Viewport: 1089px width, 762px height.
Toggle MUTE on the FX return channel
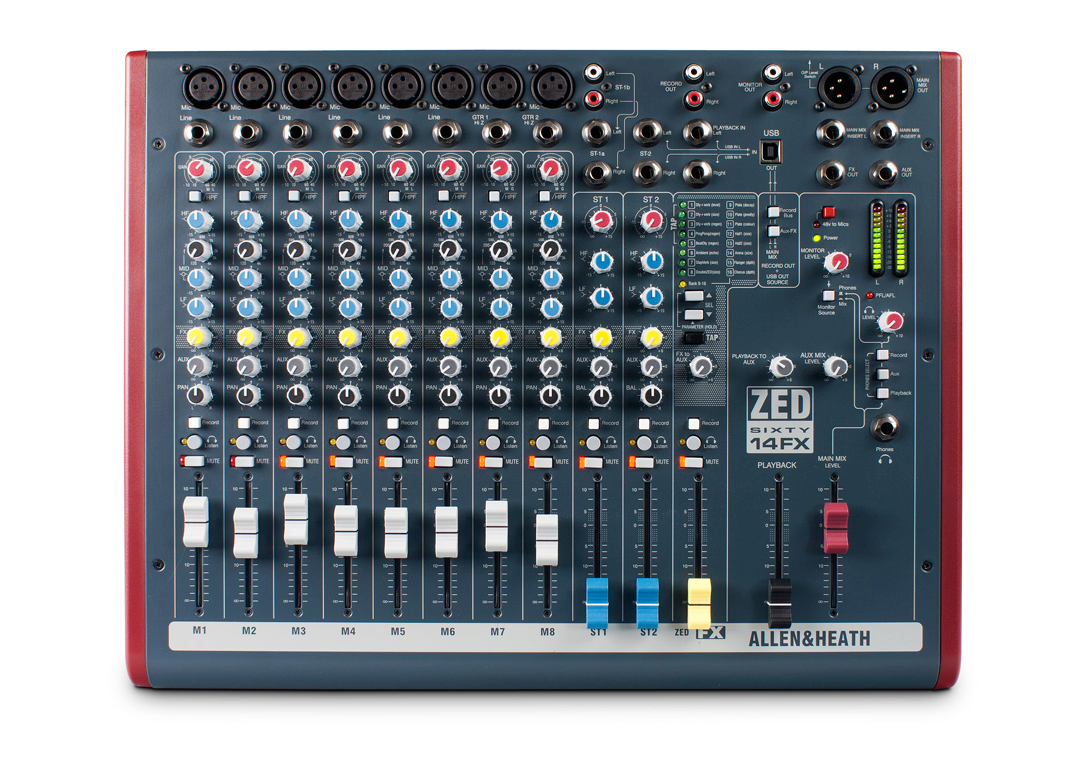[x=692, y=462]
